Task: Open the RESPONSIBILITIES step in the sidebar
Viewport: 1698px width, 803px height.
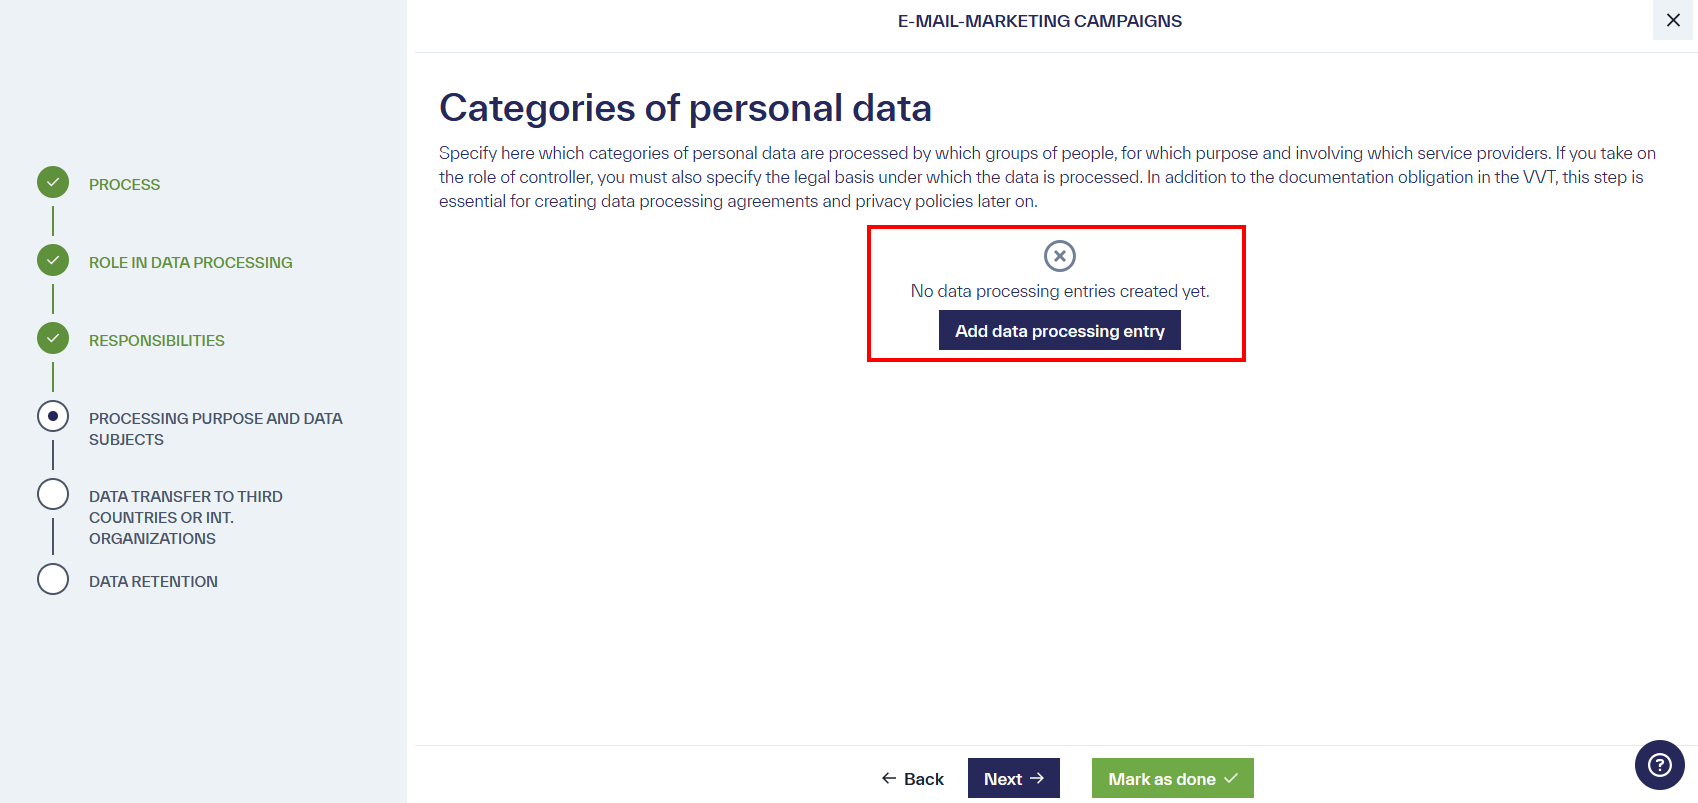Action: [x=156, y=340]
